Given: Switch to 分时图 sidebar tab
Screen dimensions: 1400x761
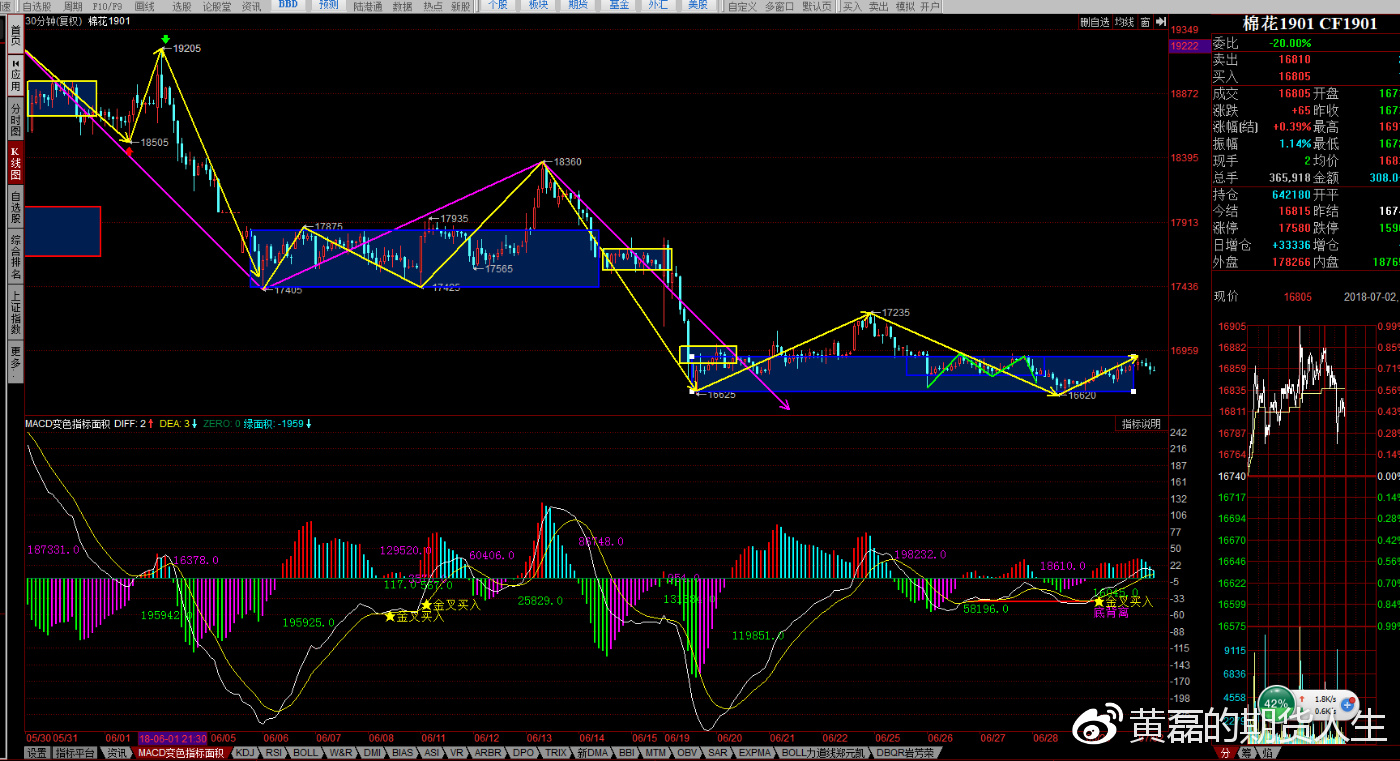Looking at the screenshot, I should coord(15,119).
